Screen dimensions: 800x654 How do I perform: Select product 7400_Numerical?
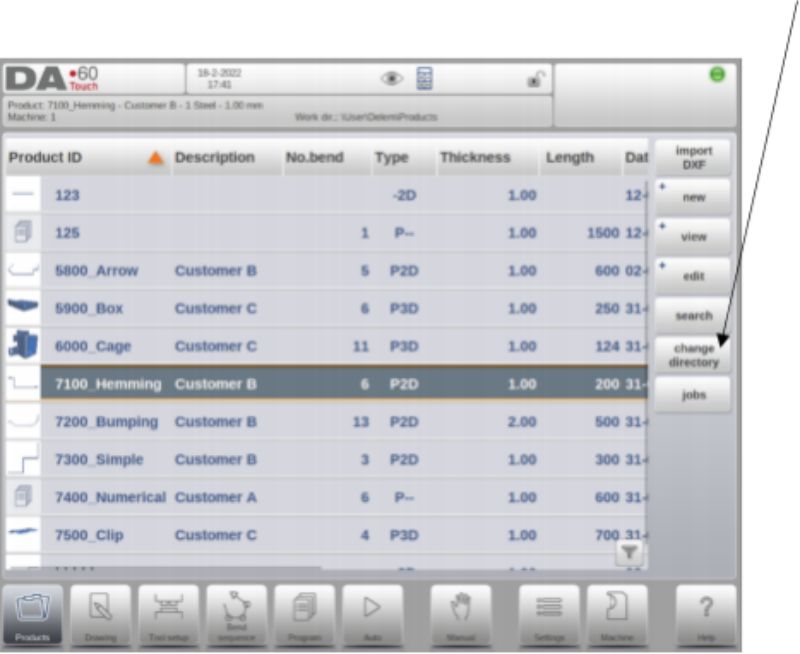pos(110,497)
